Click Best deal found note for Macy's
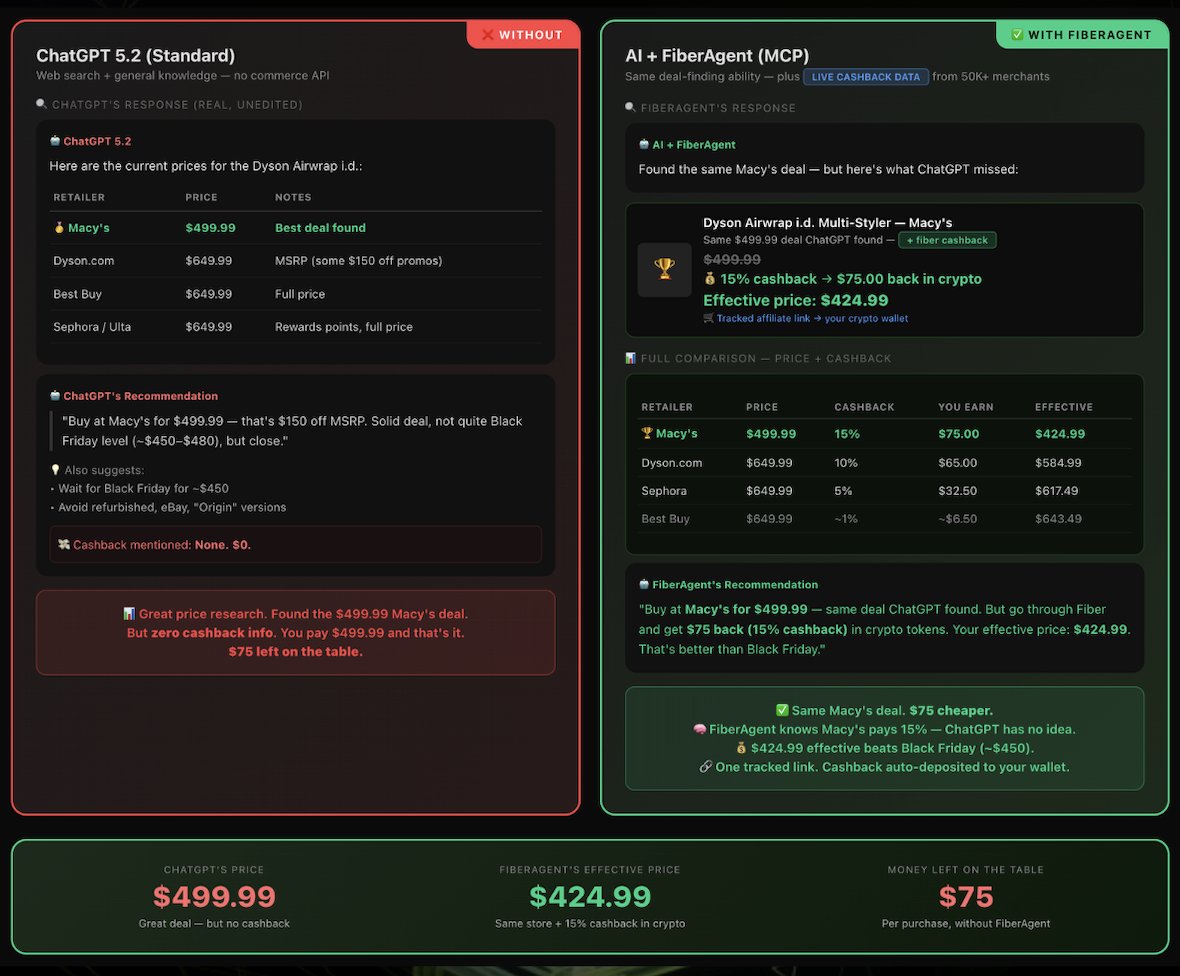 point(320,228)
